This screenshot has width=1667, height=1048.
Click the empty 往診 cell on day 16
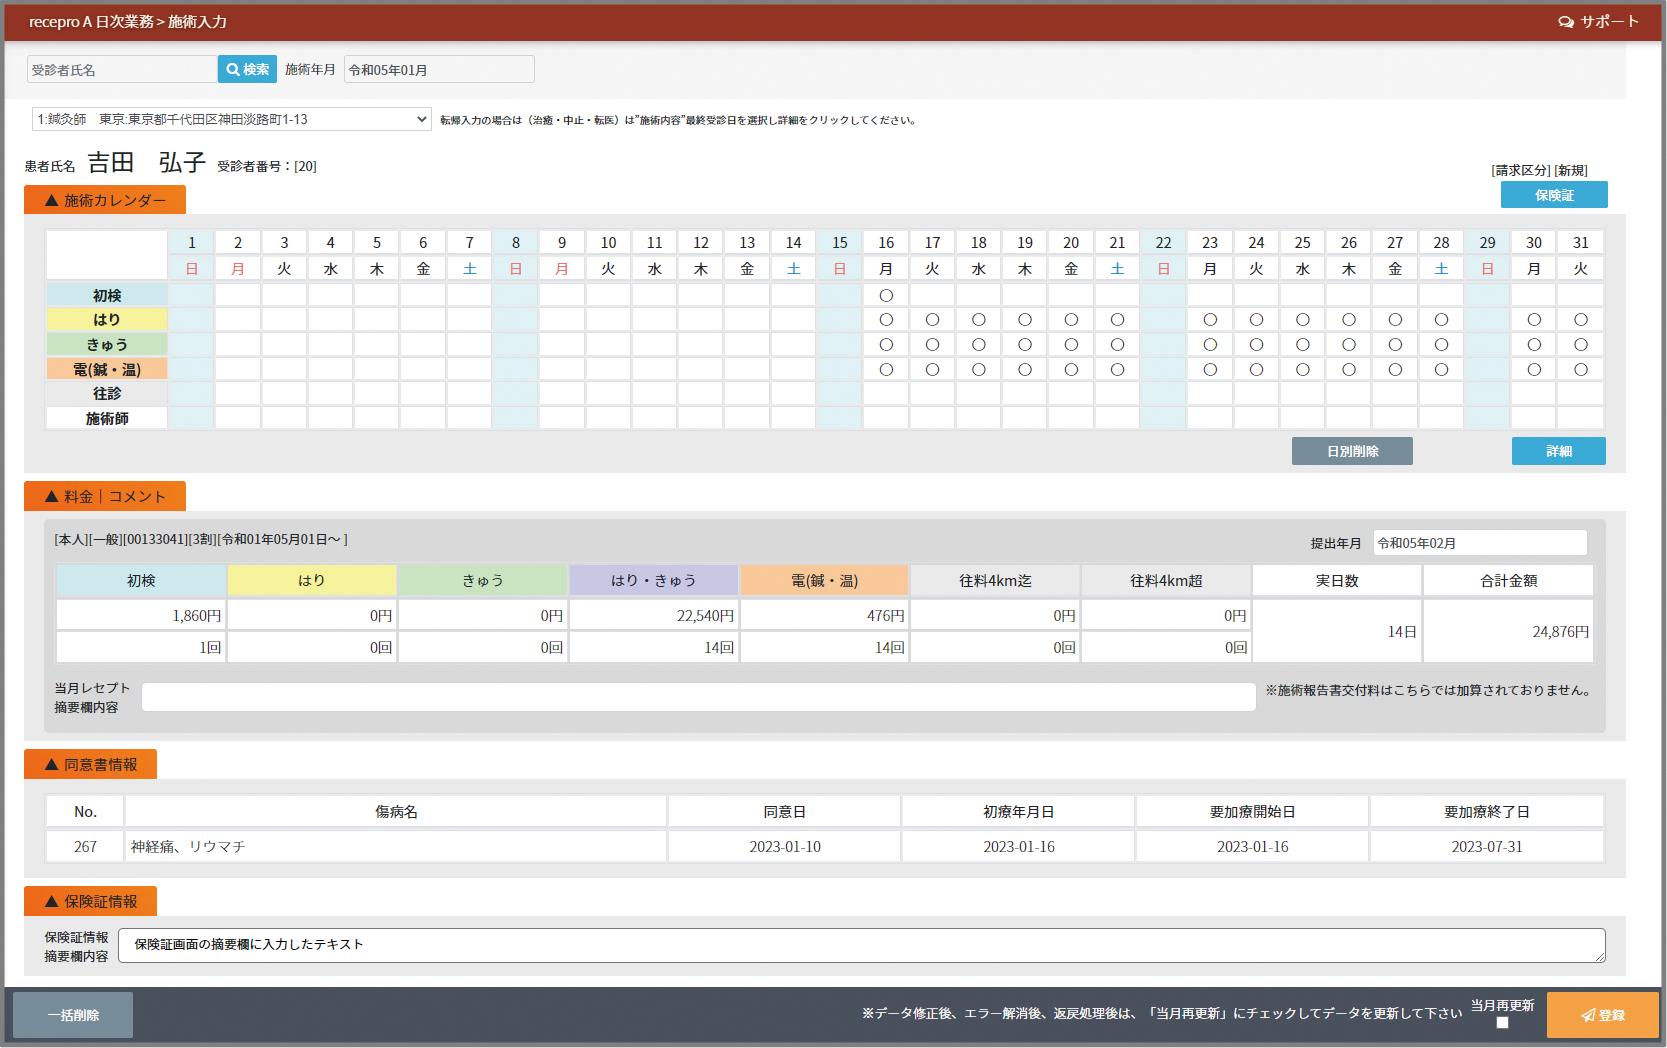pyautogui.click(x=886, y=394)
